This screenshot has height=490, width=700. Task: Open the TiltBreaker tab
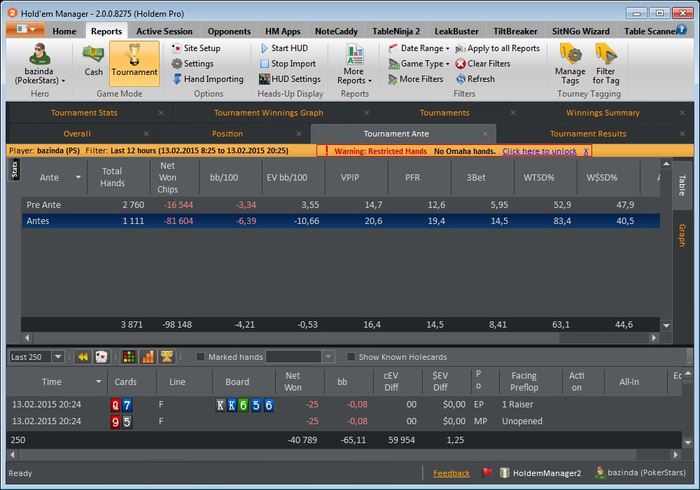(x=515, y=31)
